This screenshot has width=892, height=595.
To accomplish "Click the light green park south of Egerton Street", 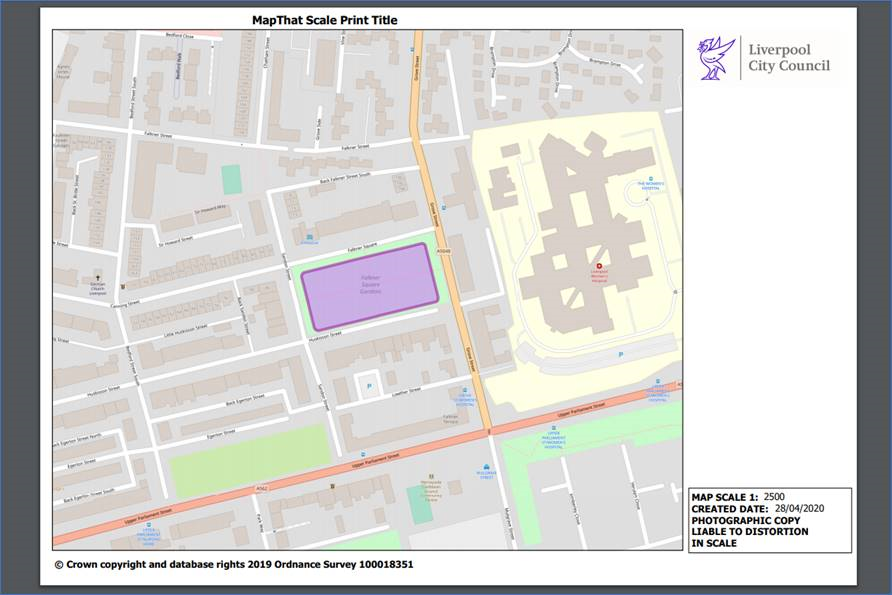I will click(250, 461).
